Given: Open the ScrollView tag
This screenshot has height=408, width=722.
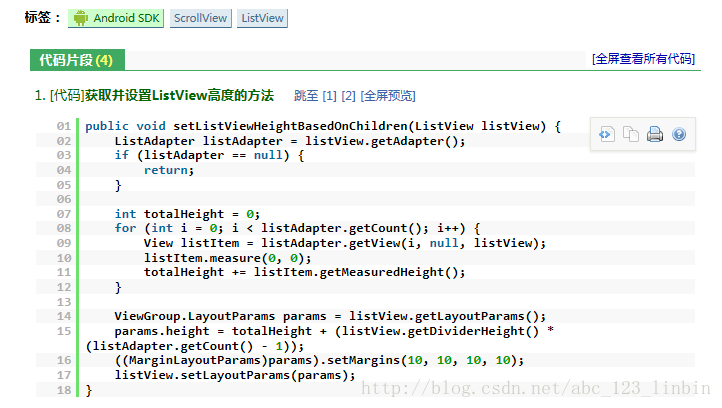Looking at the screenshot, I should click(201, 18).
